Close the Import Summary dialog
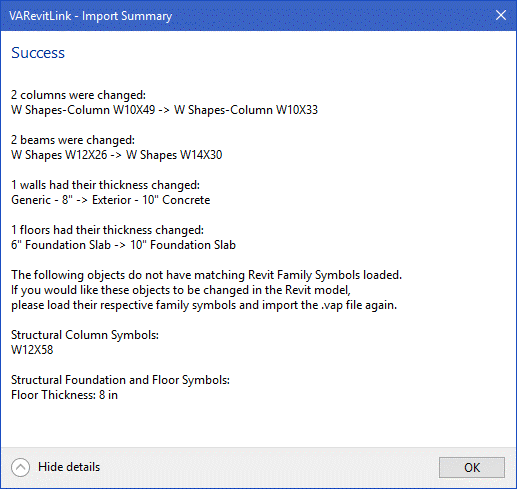This screenshot has width=517, height=489. point(501,15)
